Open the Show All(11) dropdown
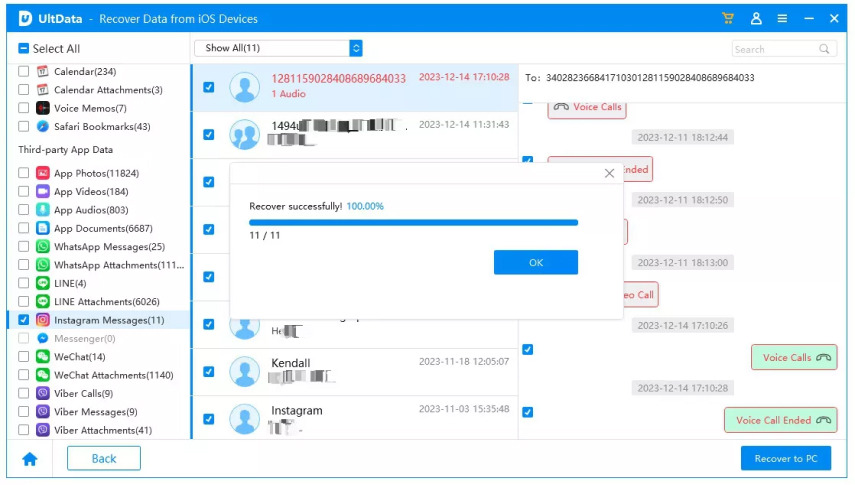This screenshot has width=855, height=485. (x=279, y=48)
